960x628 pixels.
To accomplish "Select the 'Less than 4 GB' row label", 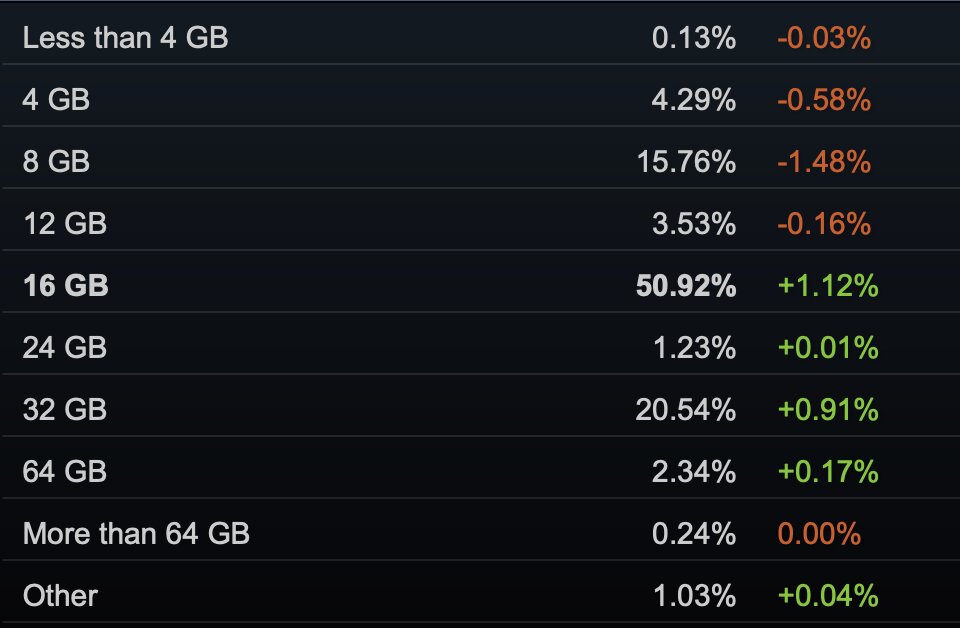I will coord(126,37).
